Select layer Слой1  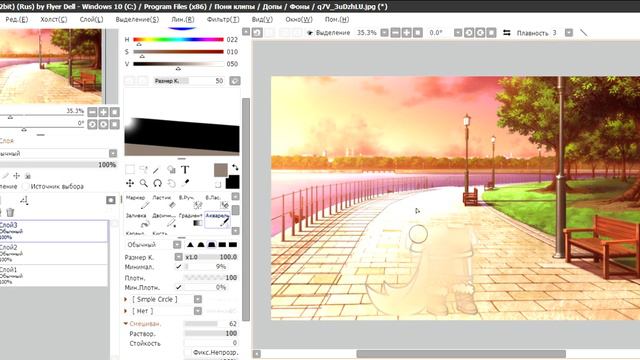tap(53, 275)
